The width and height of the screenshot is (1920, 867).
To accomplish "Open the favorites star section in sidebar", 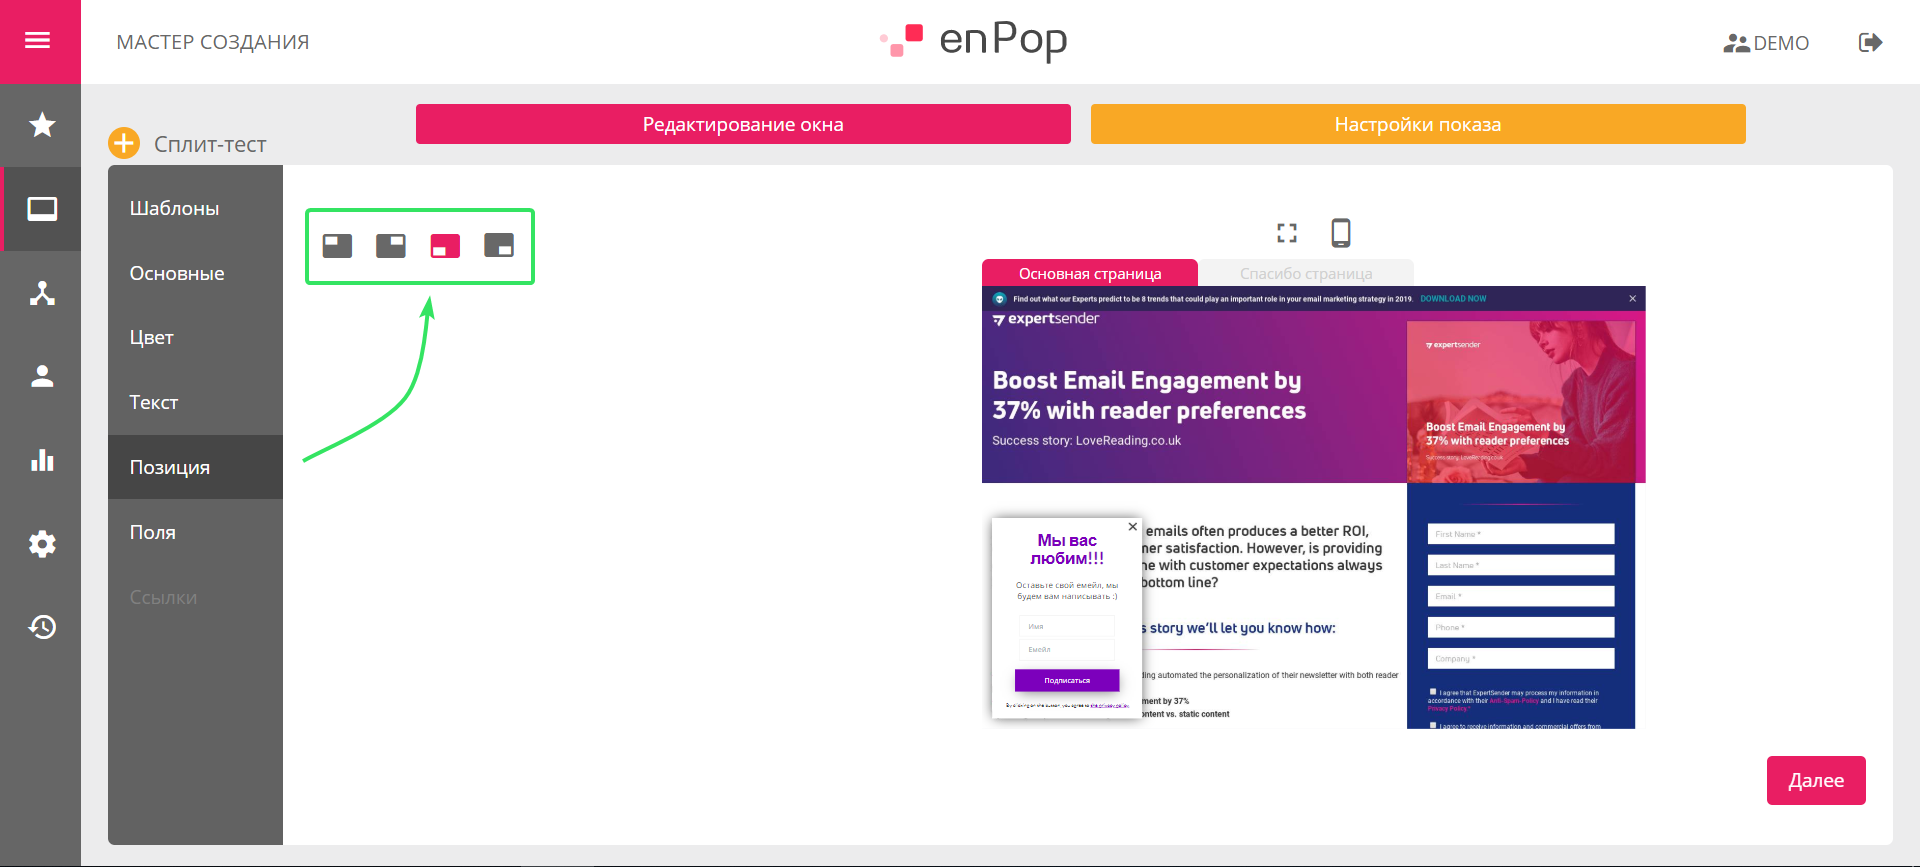I will [x=42, y=125].
